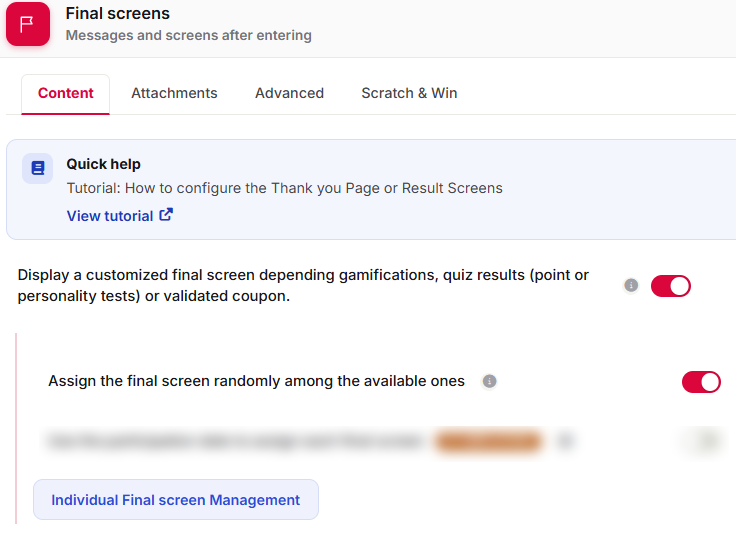This screenshot has height=535, width=736.
Task: Go to the Scratch & Win tab
Action: [x=409, y=93]
